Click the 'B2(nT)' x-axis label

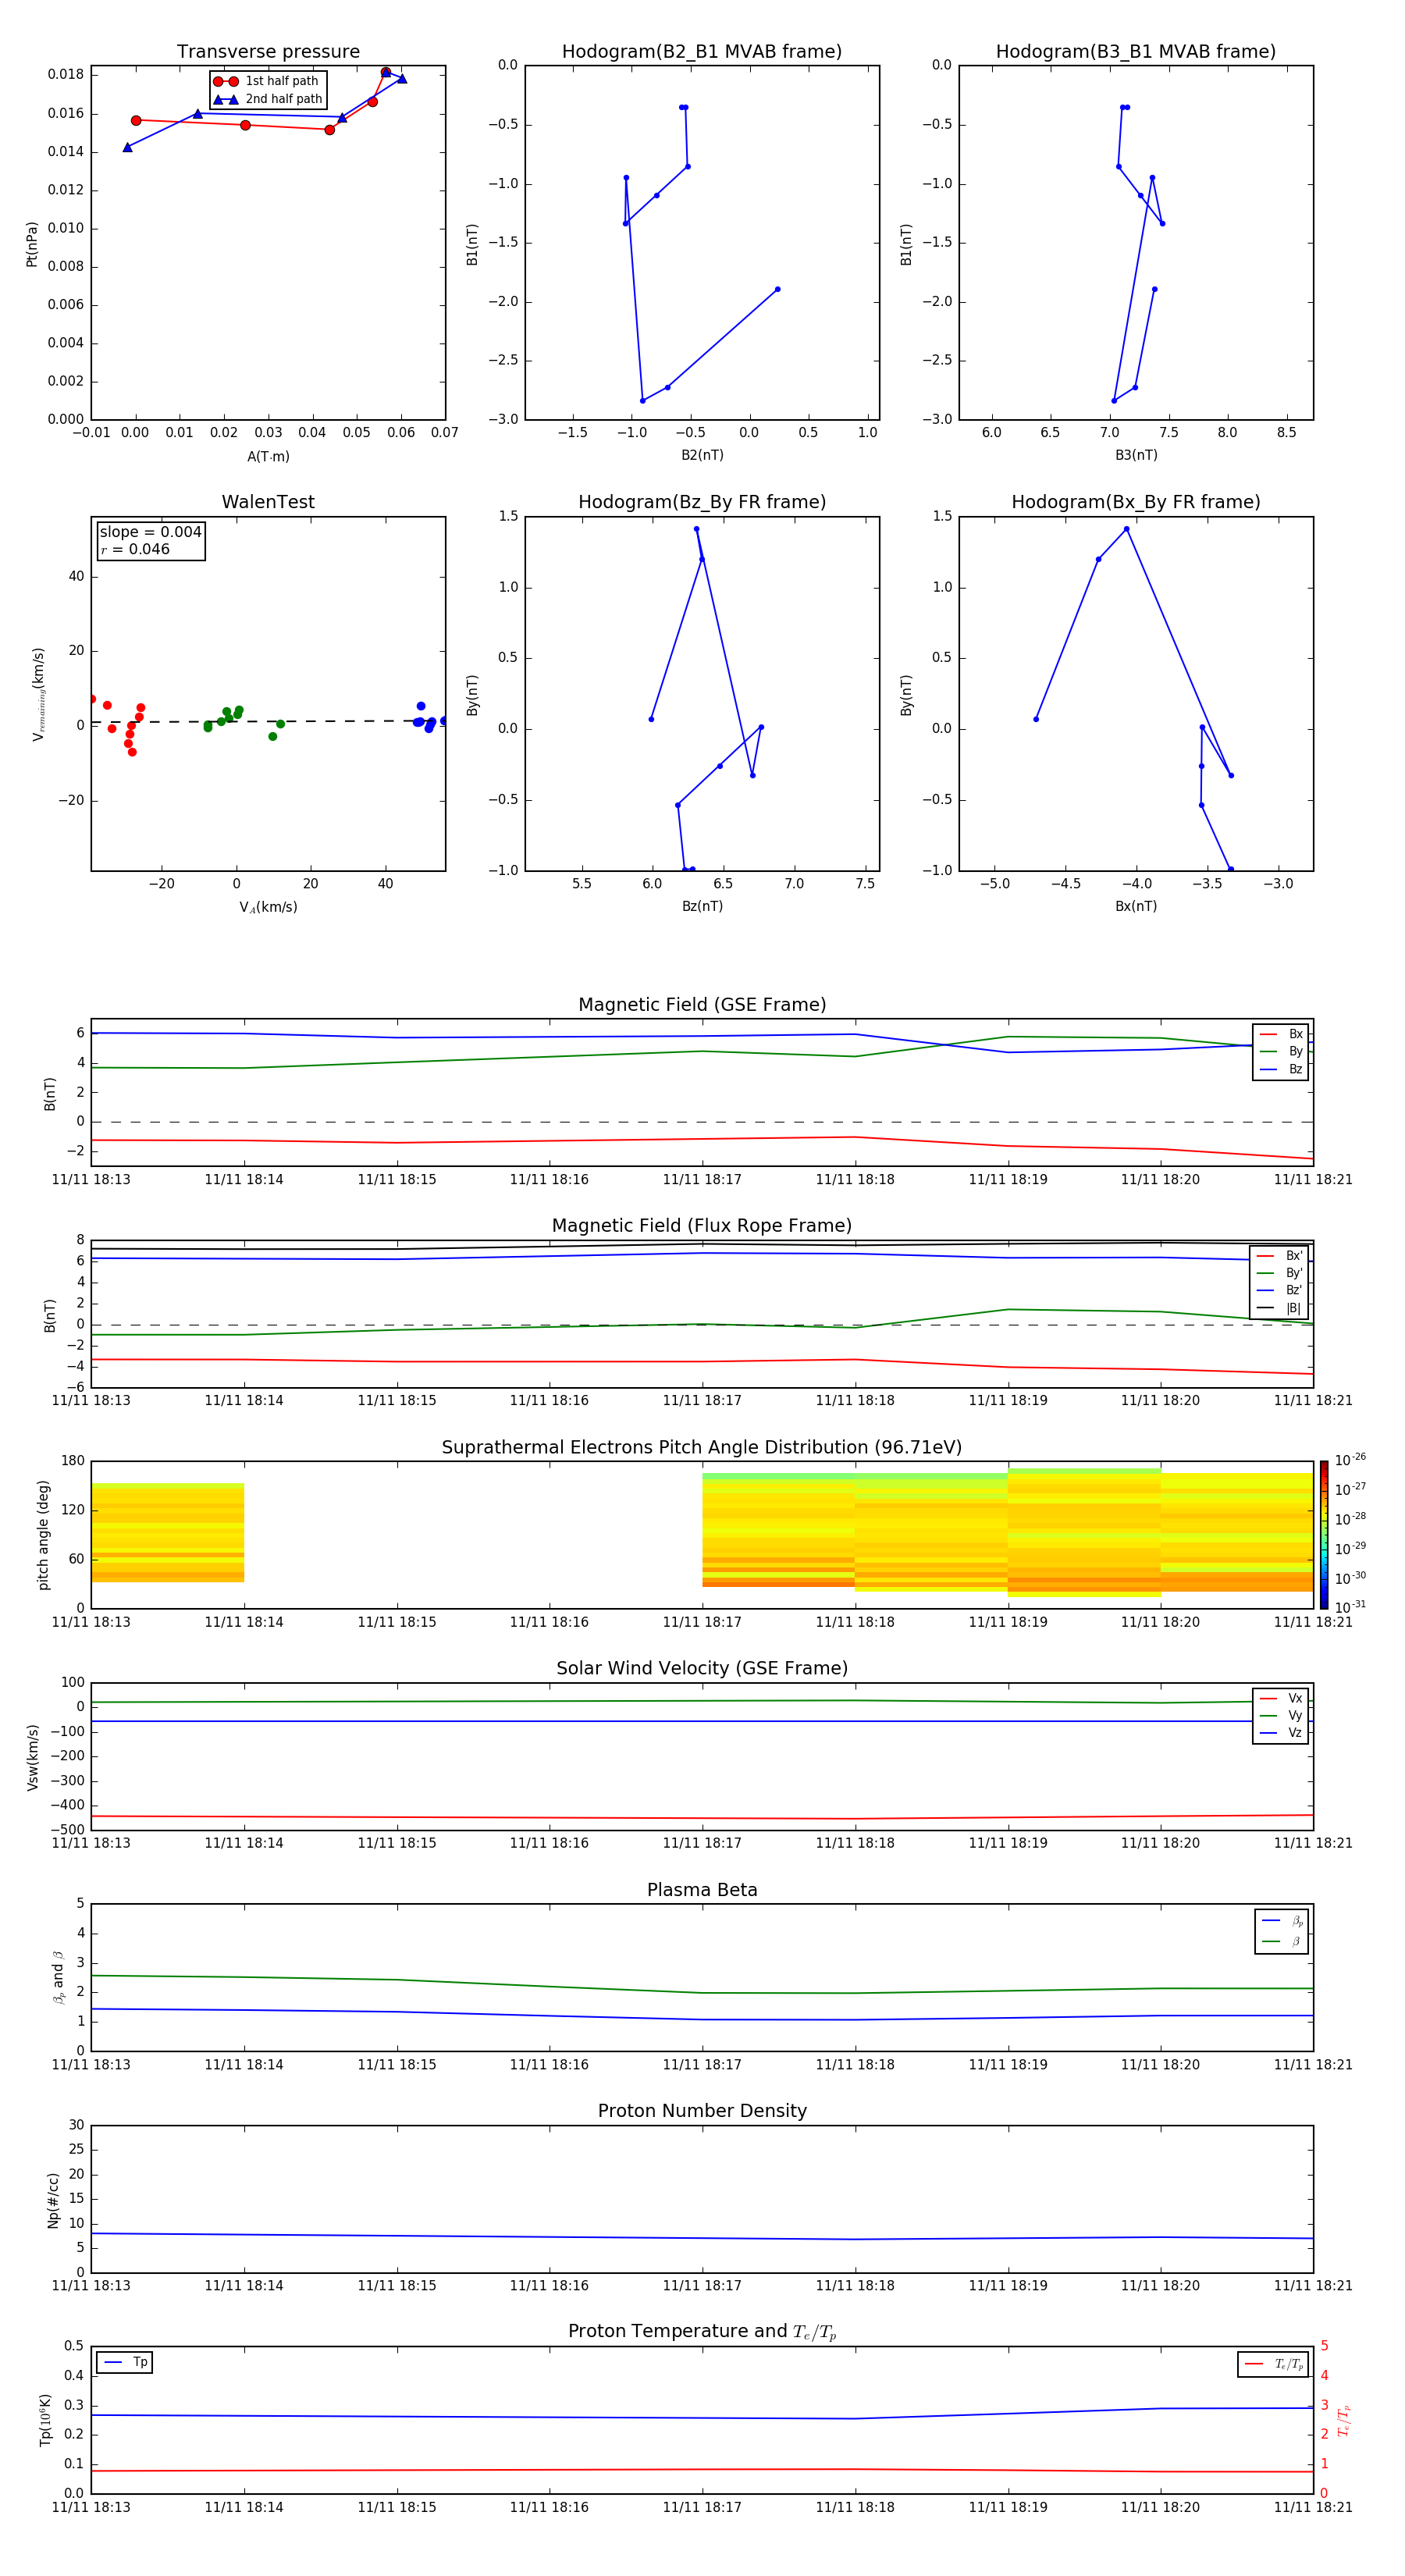(702, 455)
